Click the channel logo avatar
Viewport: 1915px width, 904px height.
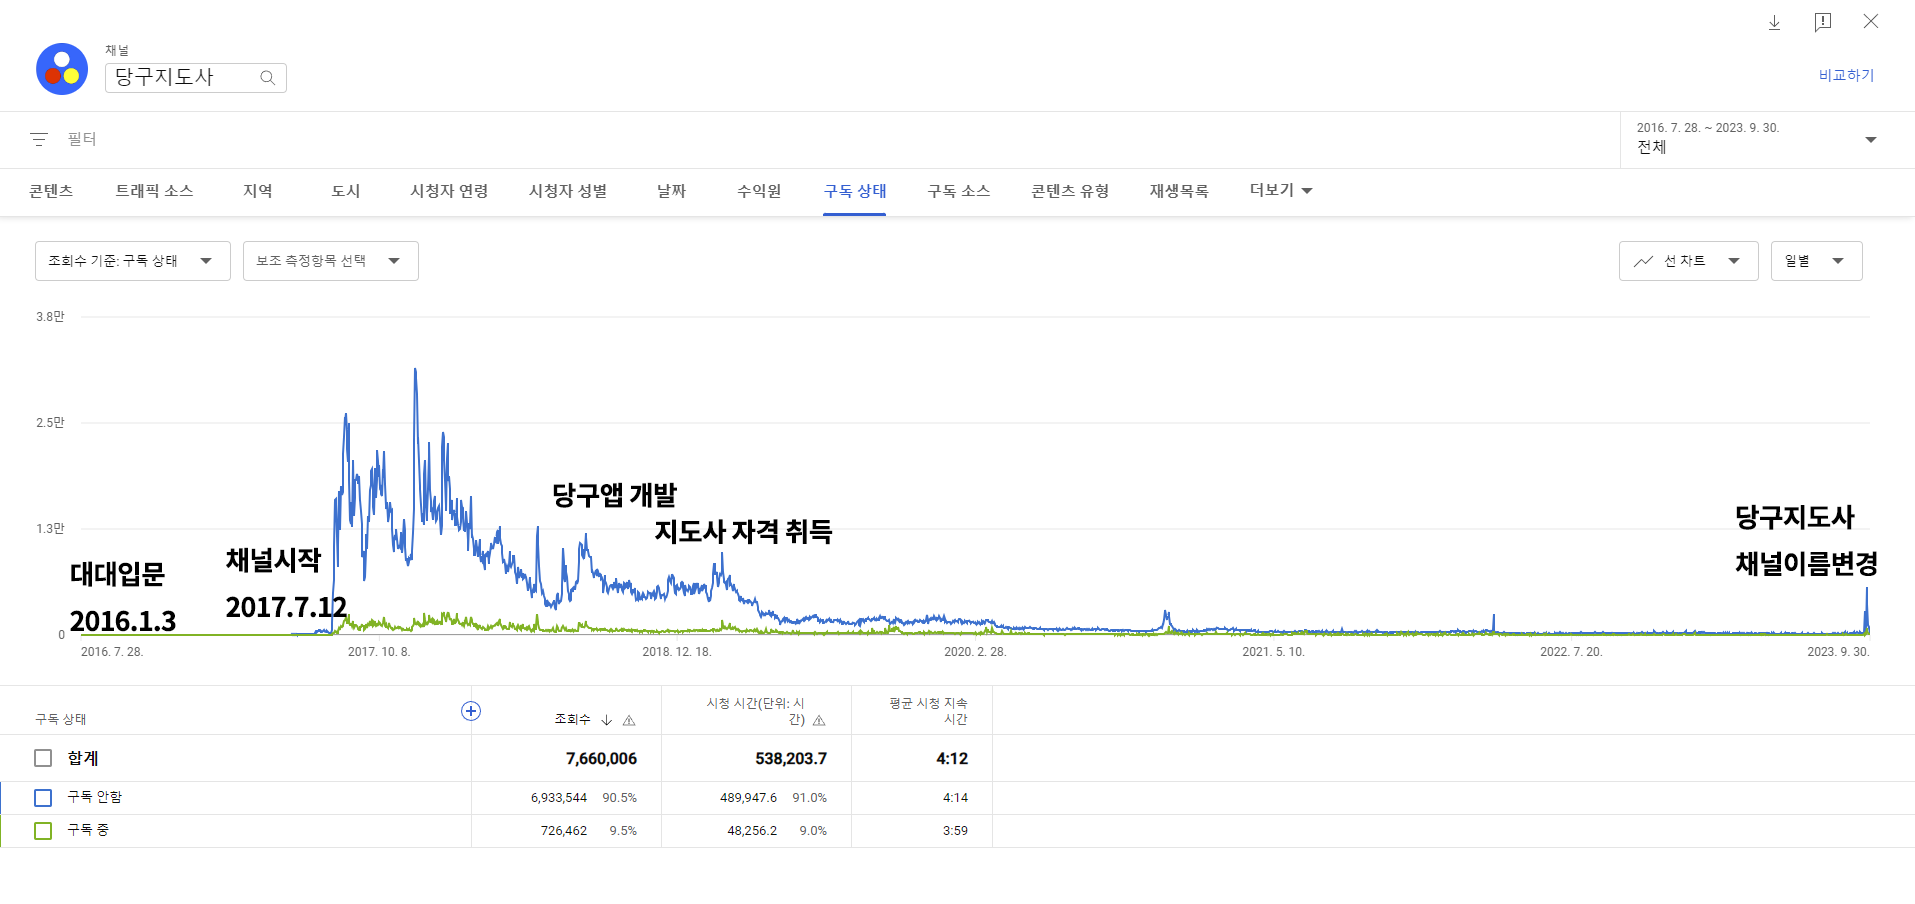pos(62,69)
